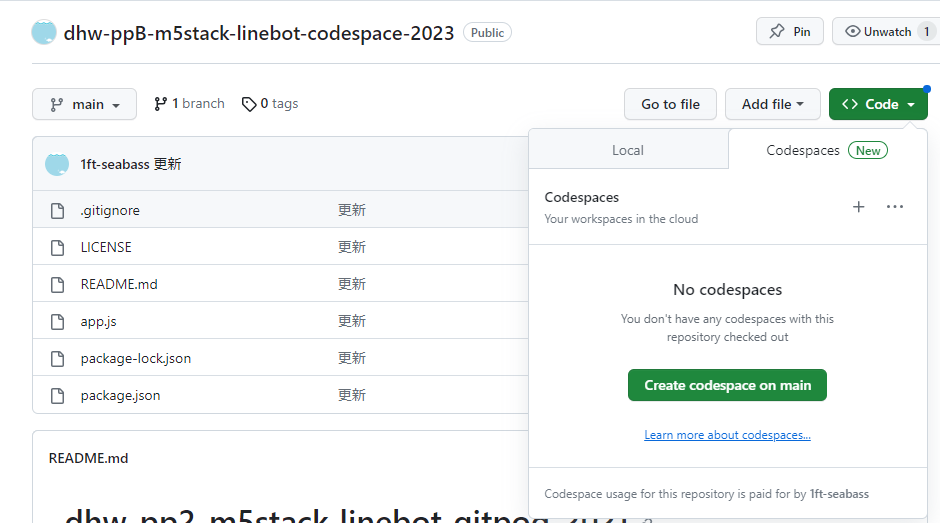The height and width of the screenshot is (523, 940).
Task: Open the 更新 commit message for LICENSE
Action: click(352, 247)
